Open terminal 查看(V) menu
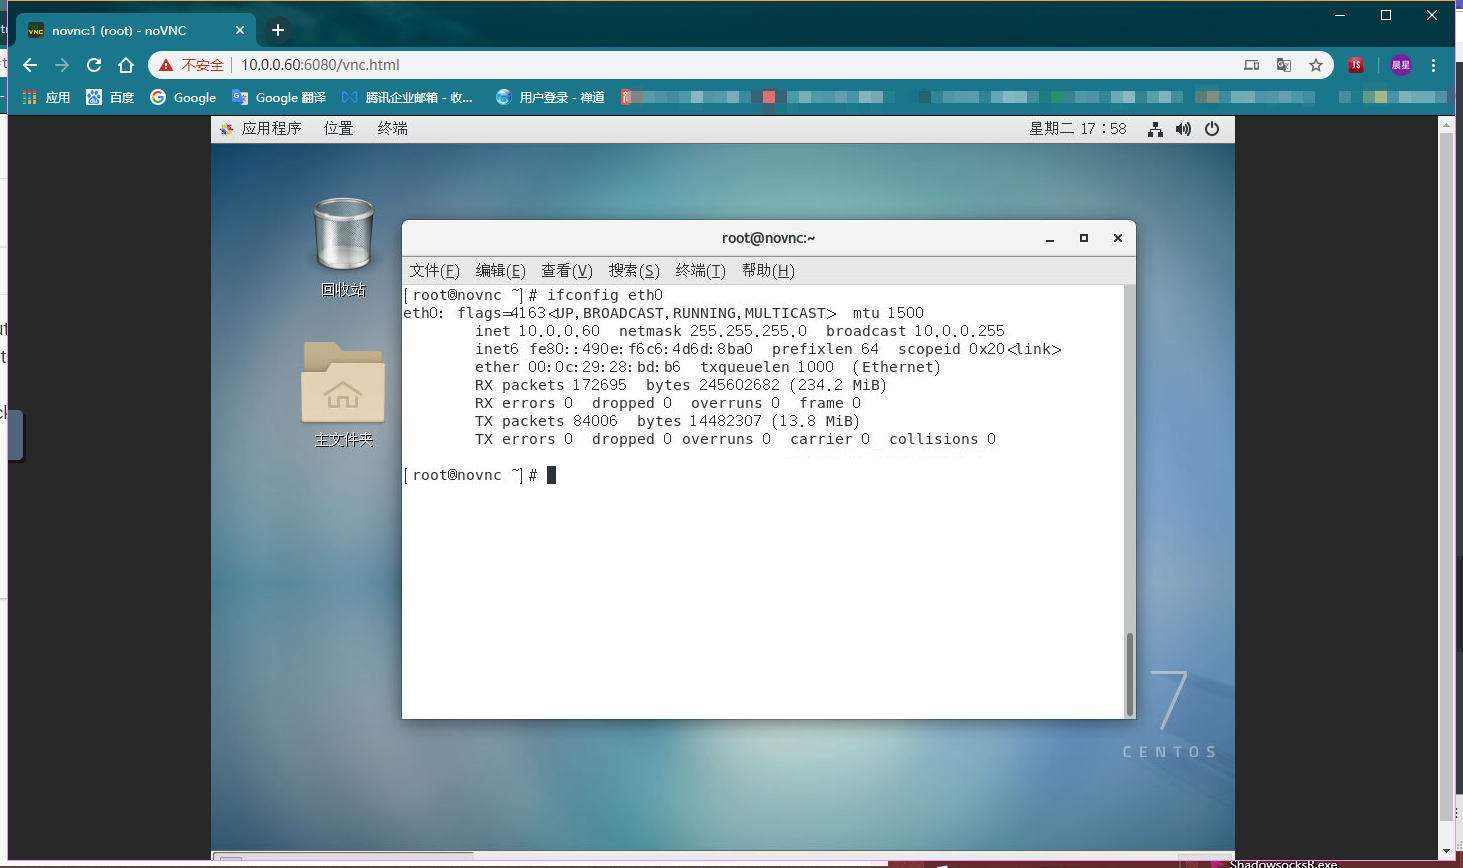The image size is (1463, 868). pyautogui.click(x=567, y=271)
